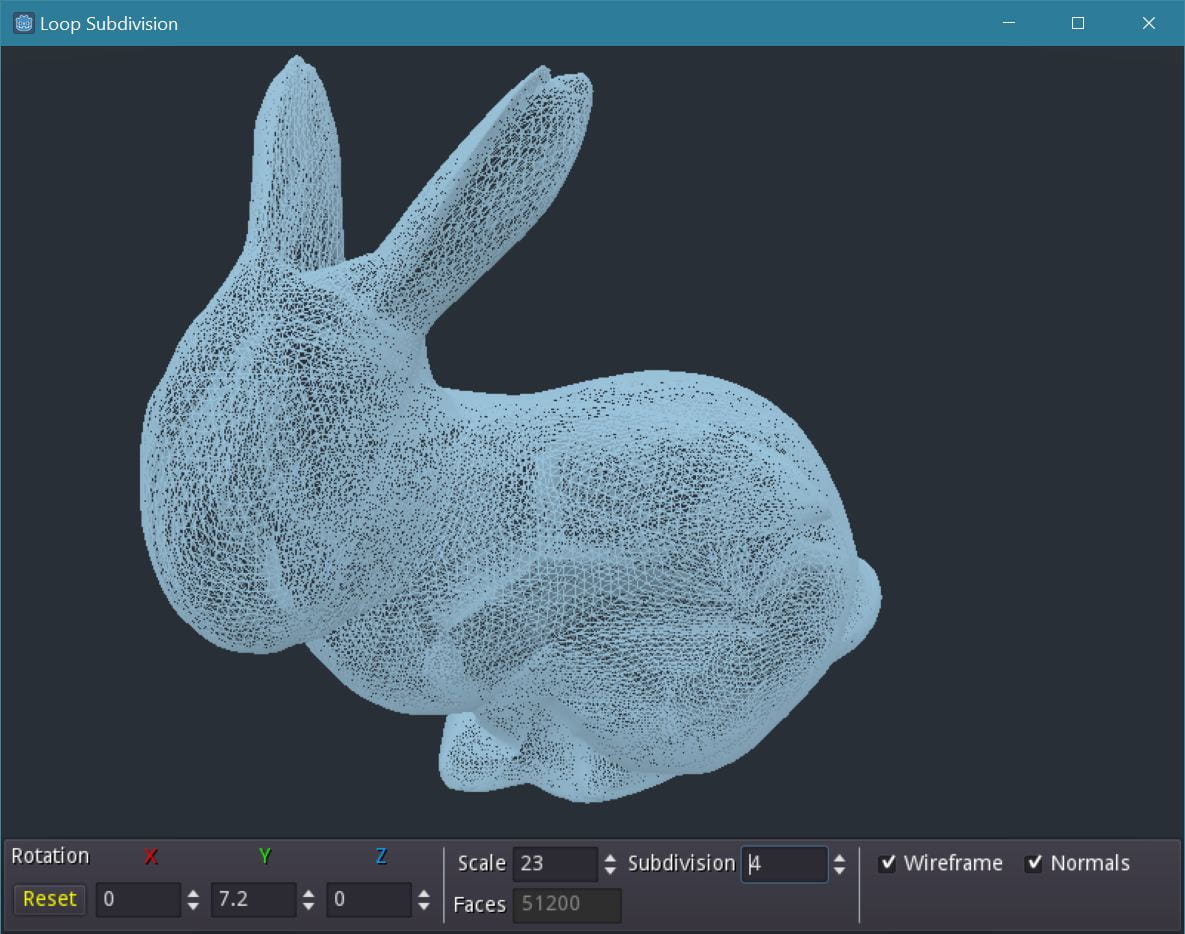This screenshot has height=934, width=1185.
Task: Increase the Y rotation with up arrow
Action: [308, 893]
